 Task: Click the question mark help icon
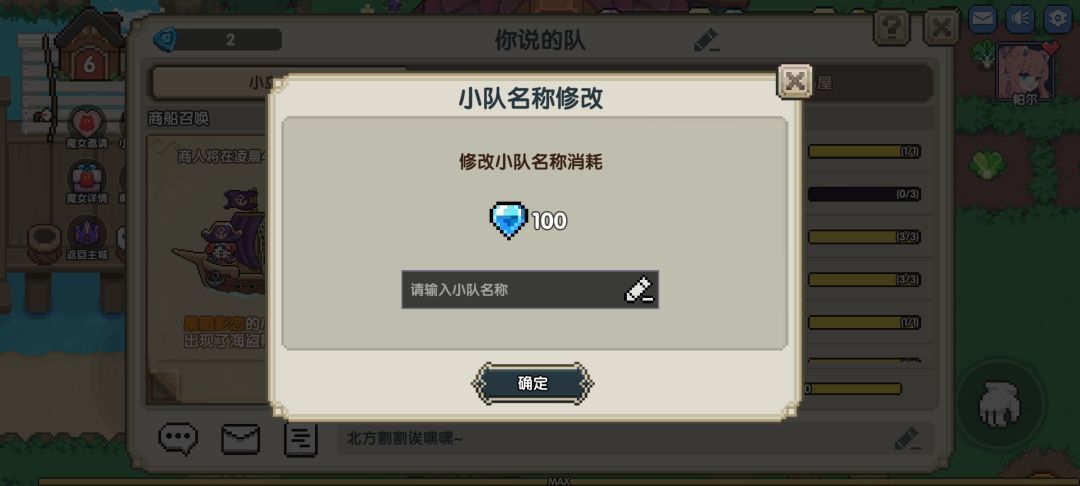(x=892, y=28)
